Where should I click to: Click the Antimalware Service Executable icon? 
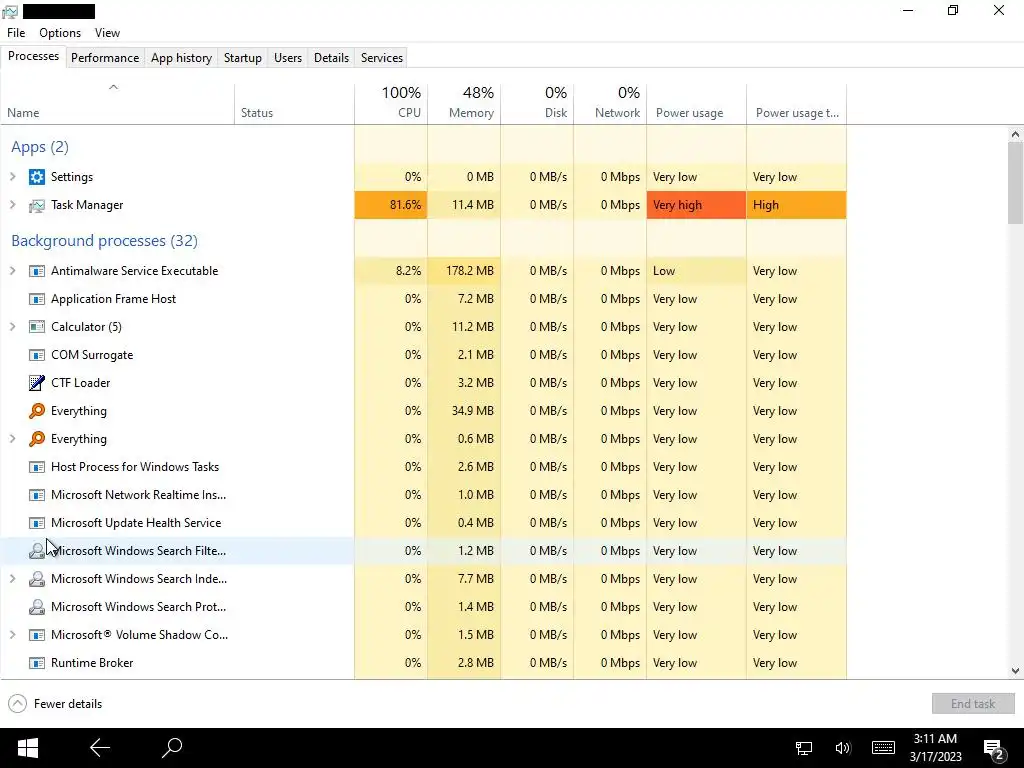(x=37, y=271)
